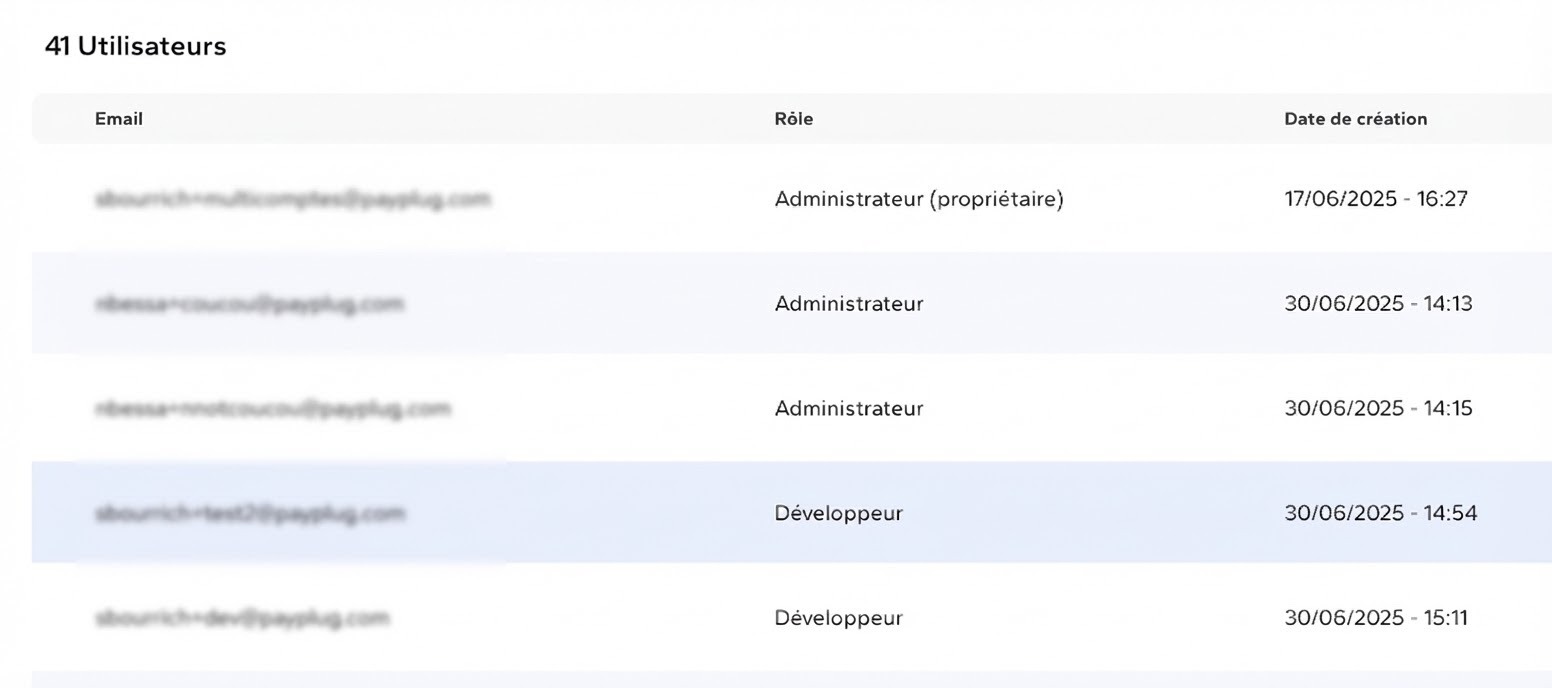This screenshot has width=1552, height=688.
Task: Click the date 30/06/2025 - 15:11
Action: pos(1375,619)
